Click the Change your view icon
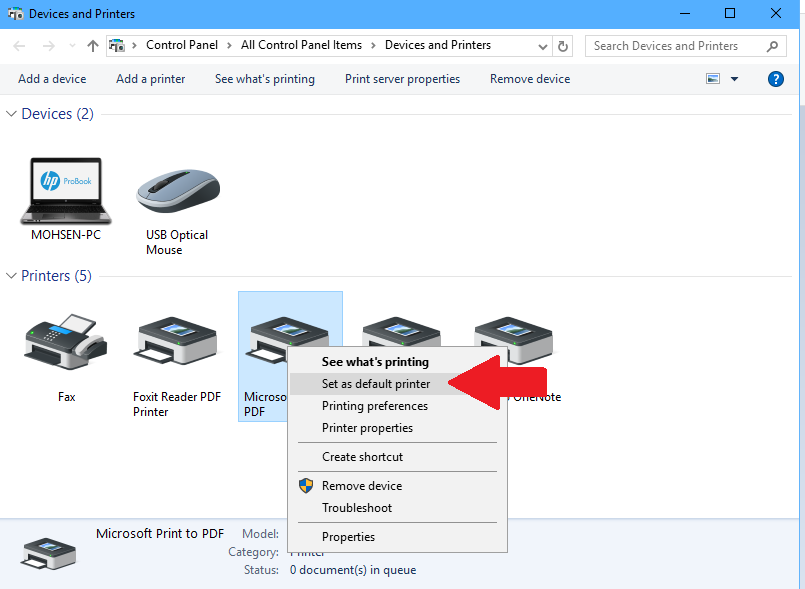This screenshot has width=805, height=589. (x=713, y=79)
